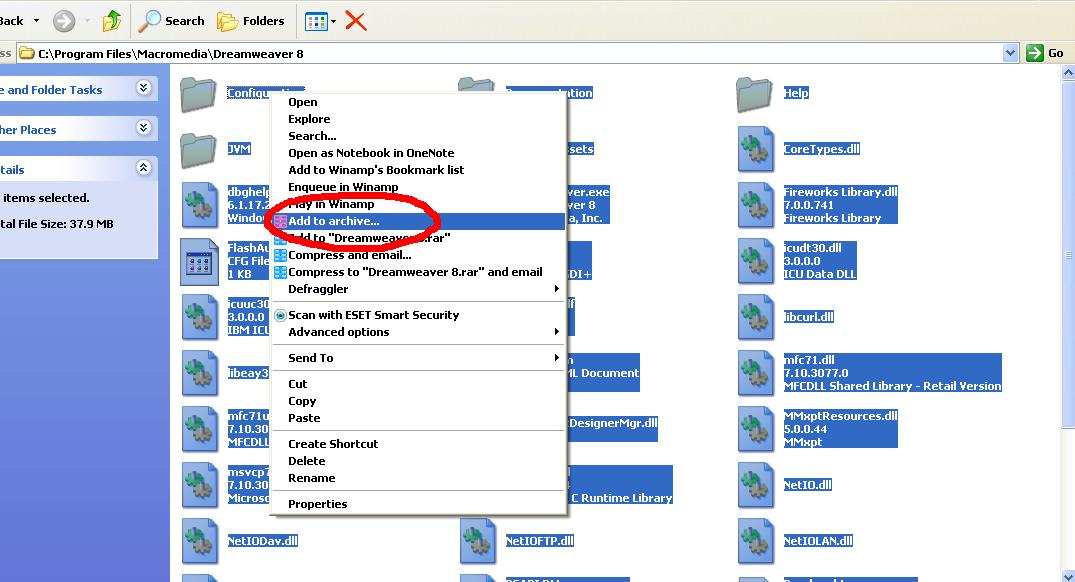This screenshot has width=1075, height=582.
Task: Click the Help folder name label
Action: pos(796,93)
